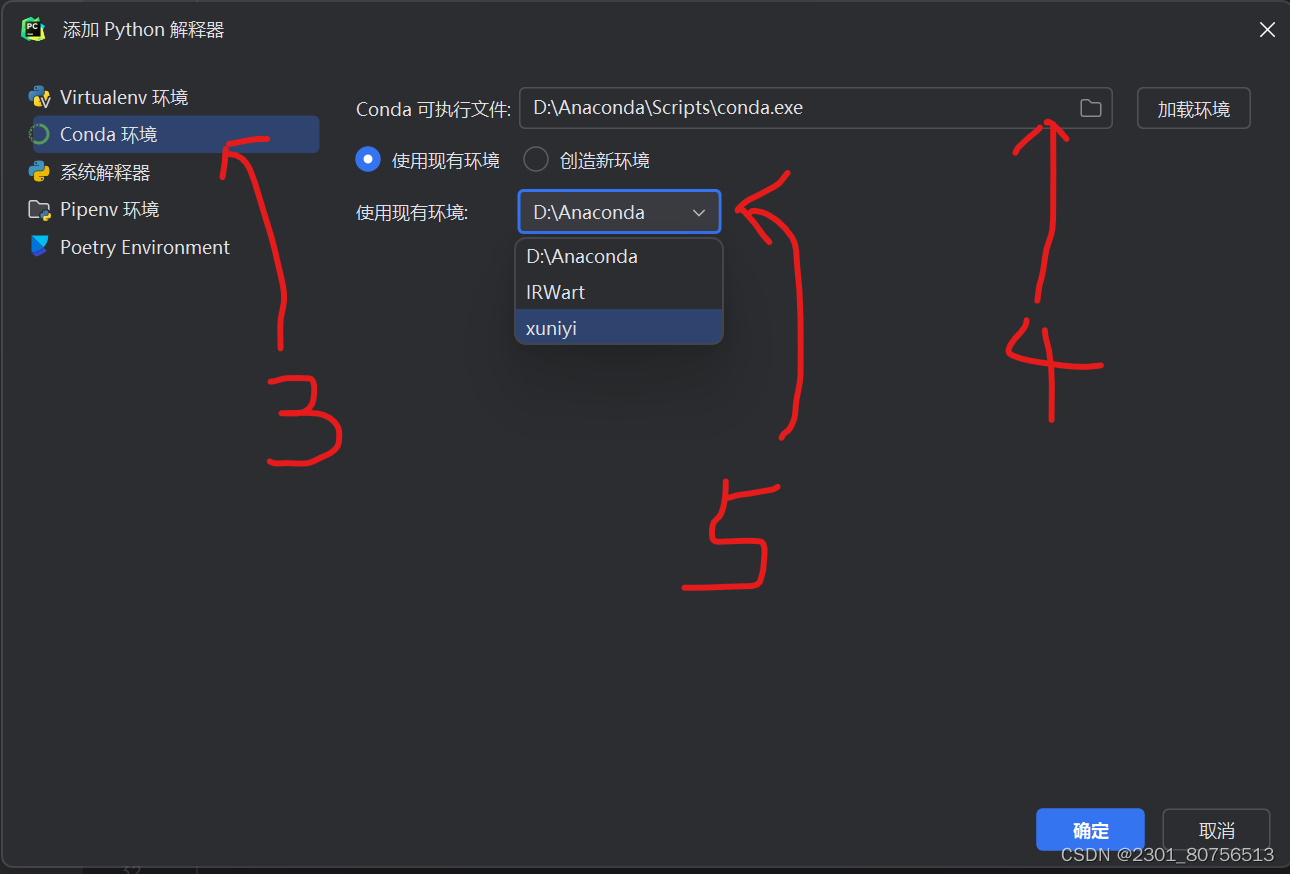Click the 使用现有环境: field label

point(412,212)
